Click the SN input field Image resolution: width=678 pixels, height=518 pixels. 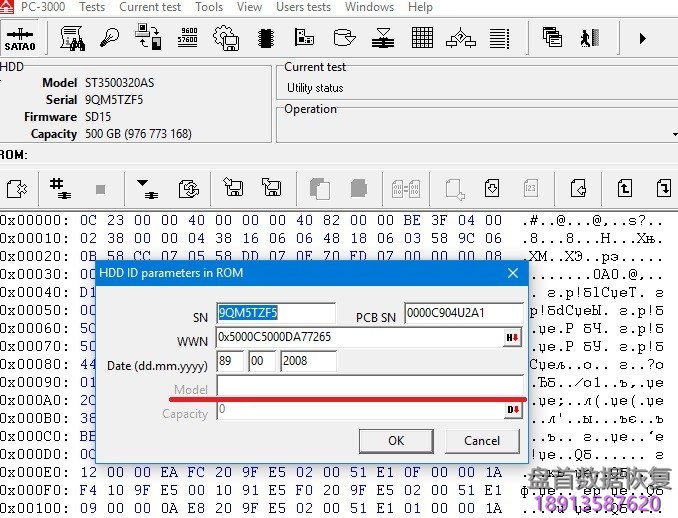[276, 313]
